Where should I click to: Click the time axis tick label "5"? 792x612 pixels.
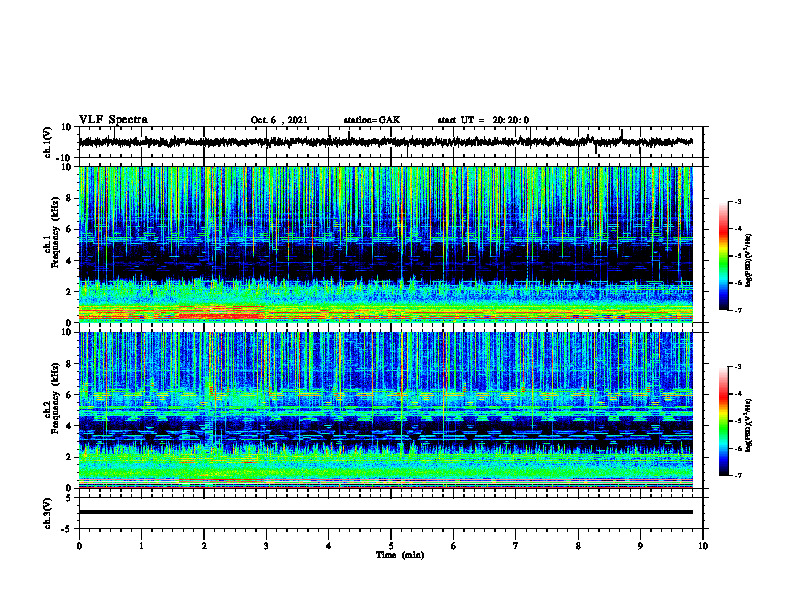pyautogui.click(x=391, y=546)
